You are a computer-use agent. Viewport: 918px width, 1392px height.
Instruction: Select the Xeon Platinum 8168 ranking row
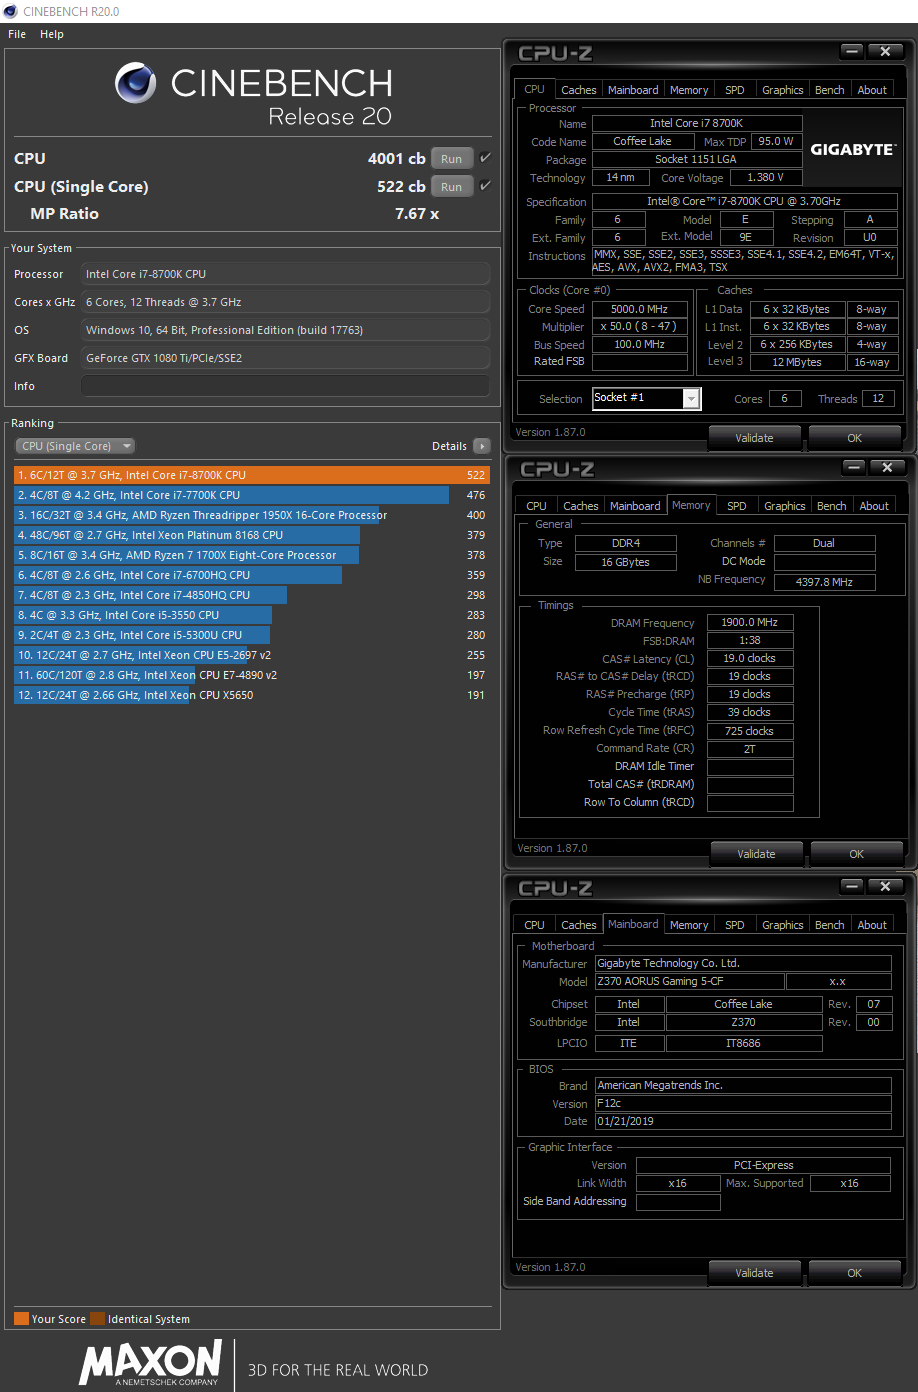pos(252,535)
